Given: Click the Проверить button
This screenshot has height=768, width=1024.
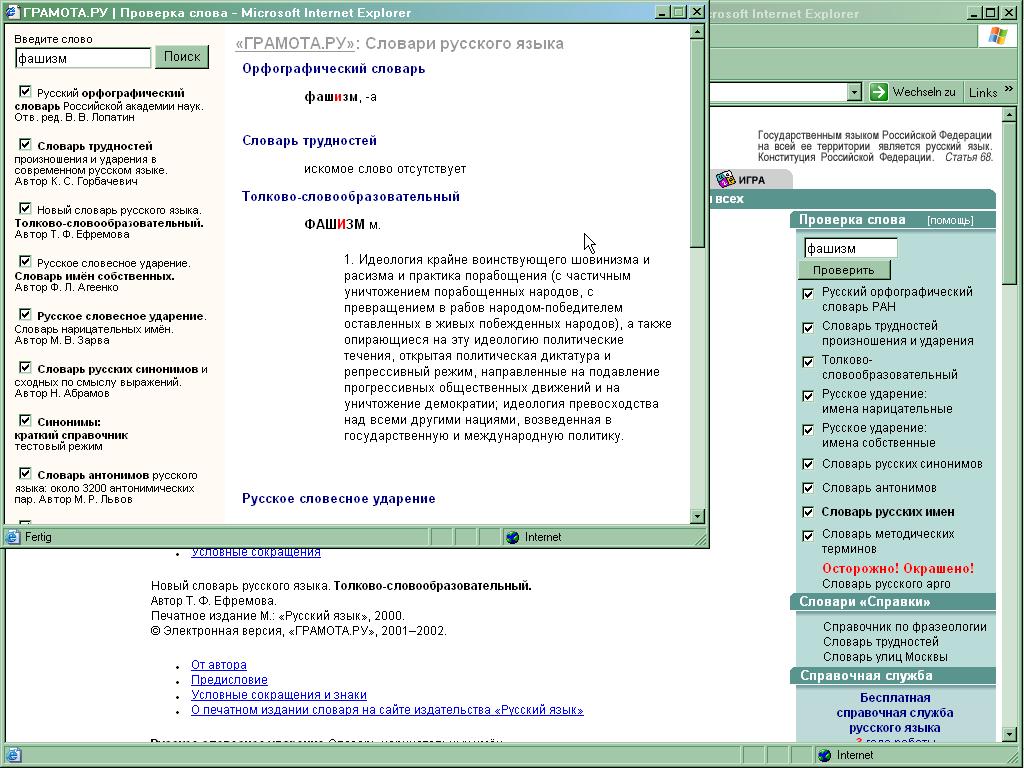Looking at the screenshot, I should [844, 270].
